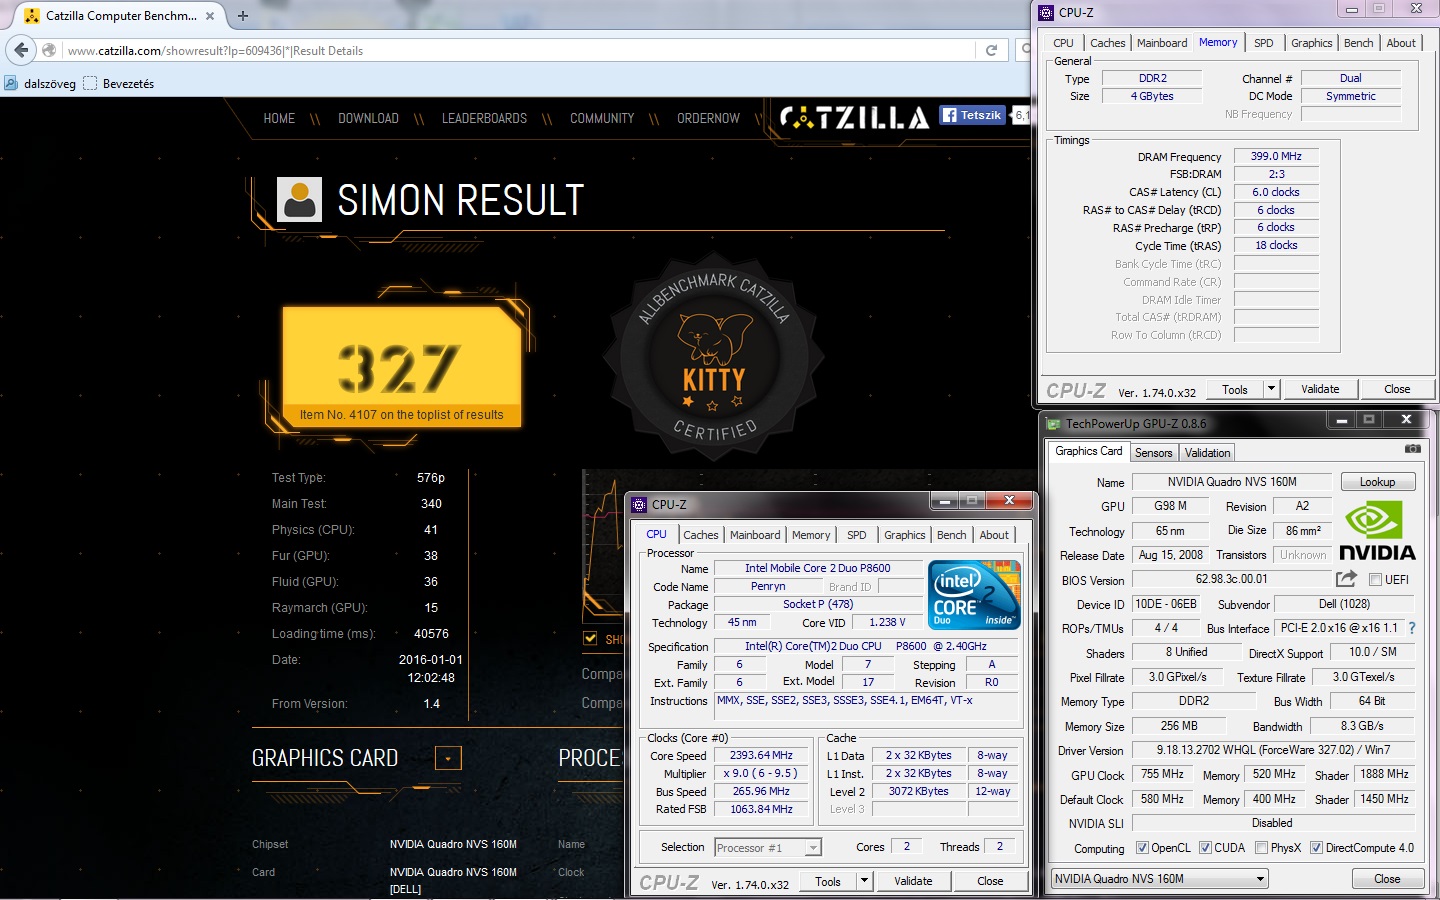This screenshot has width=1440, height=900.
Task: Click the yellow 327 score box
Action: click(x=401, y=367)
